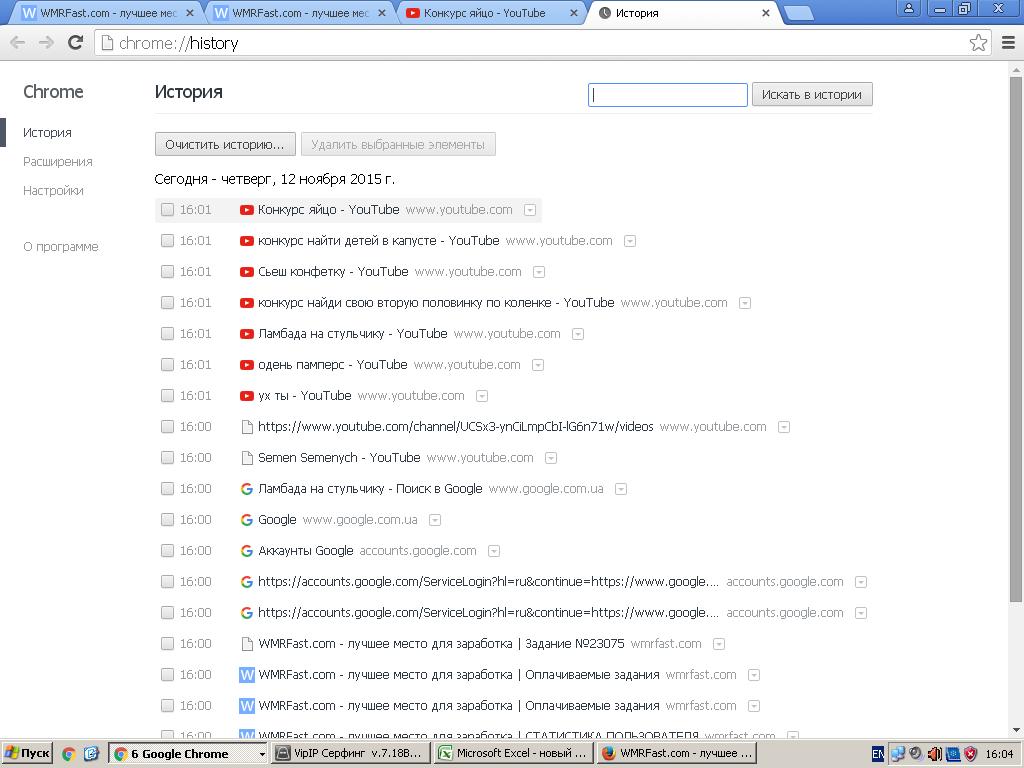Close the История tab
The width and height of the screenshot is (1024, 768).
[765, 13]
